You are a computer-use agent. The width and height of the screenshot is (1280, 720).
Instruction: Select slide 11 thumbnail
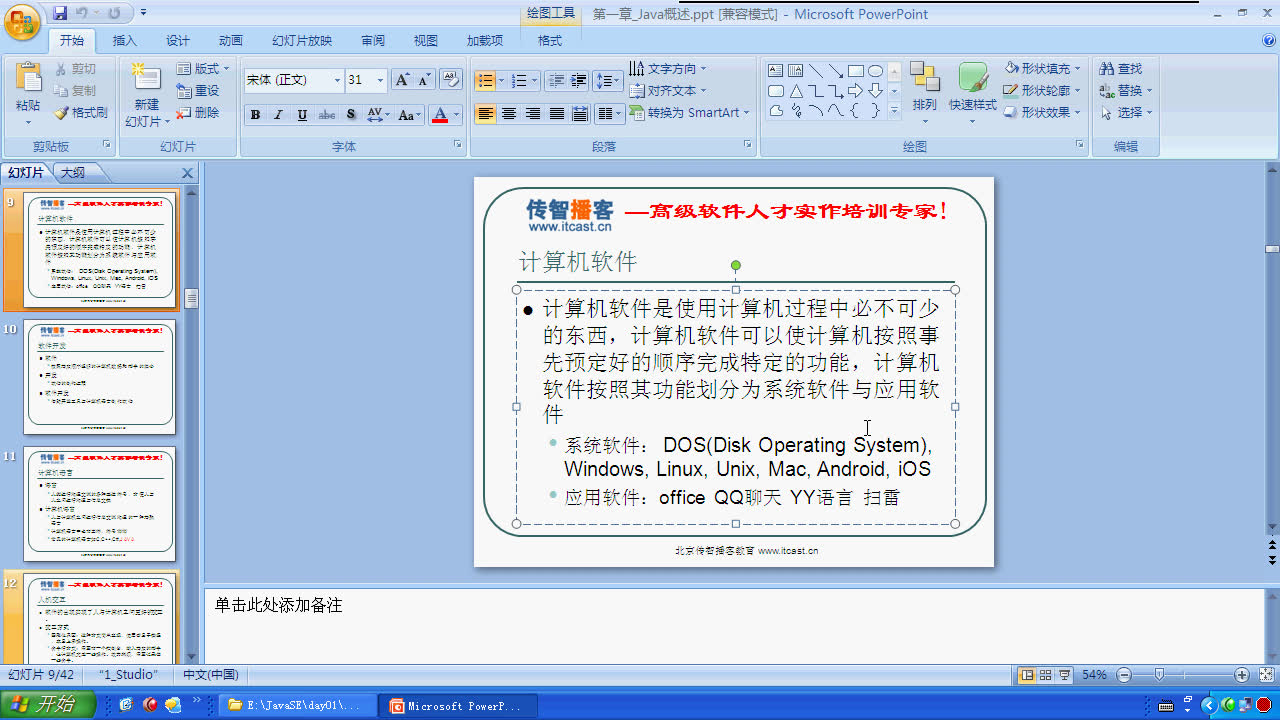tap(99, 504)
